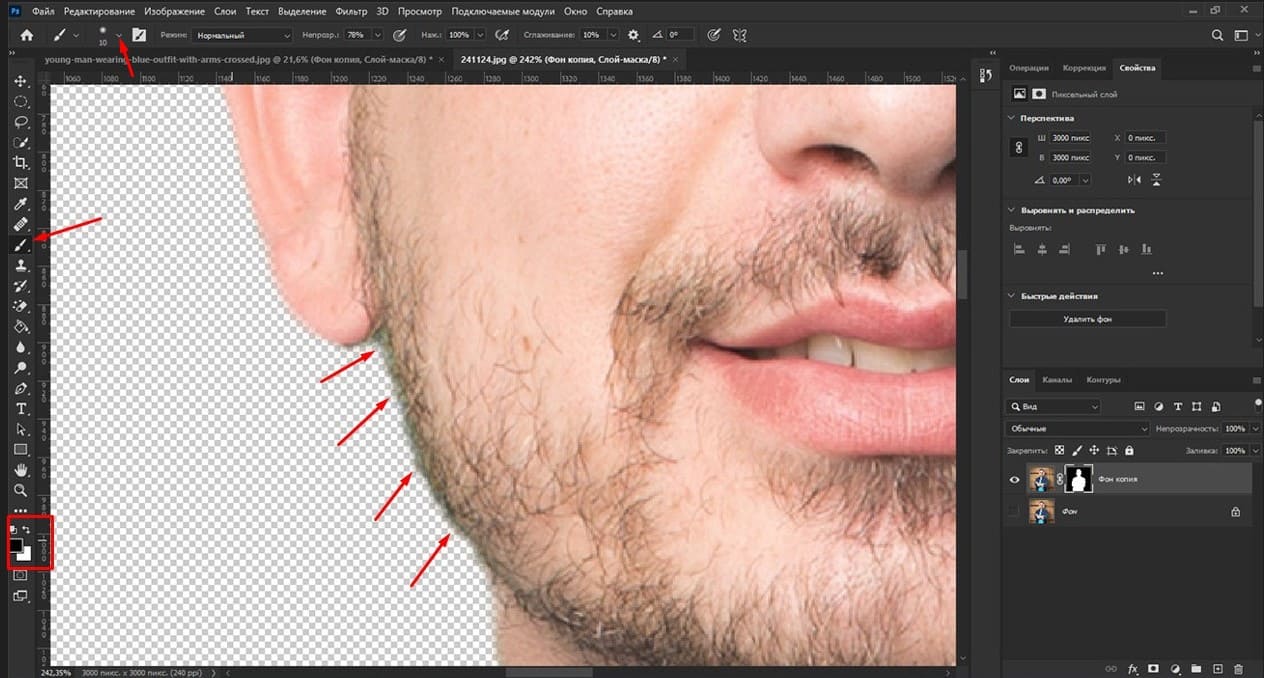Viewport: 1264px width, 678px height.
Task: Select the Zoom tool
Action: click(20, 491)
